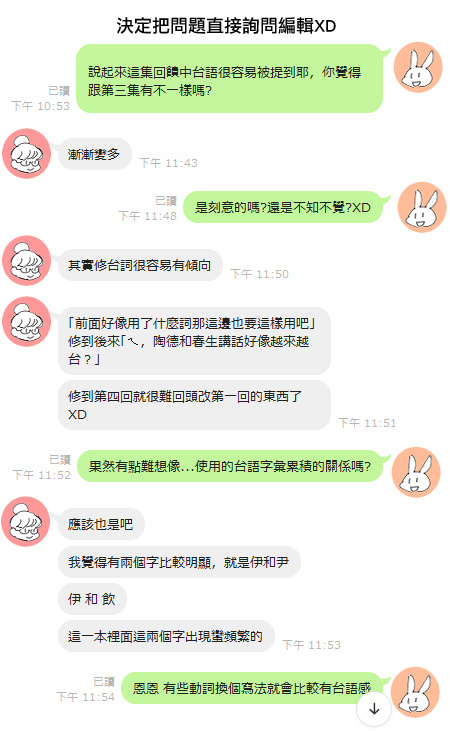Click 已讀 label above 下午 10:53

click(x=59, y=90)
